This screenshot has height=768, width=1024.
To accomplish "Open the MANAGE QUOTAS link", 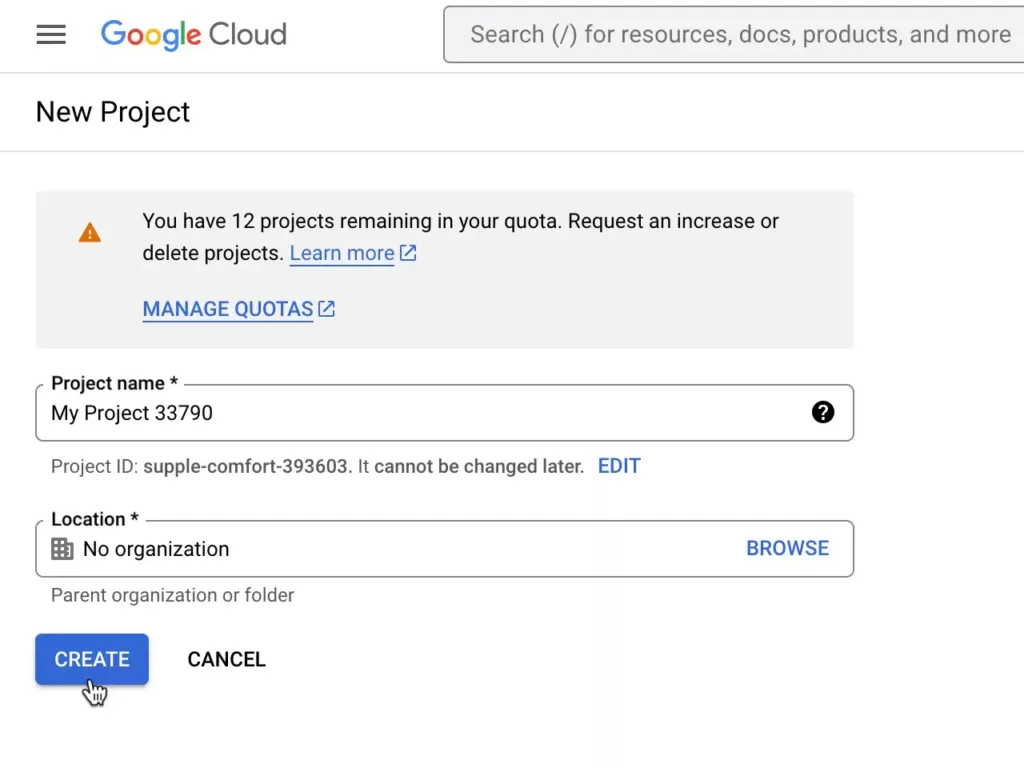I will (228, 309).
